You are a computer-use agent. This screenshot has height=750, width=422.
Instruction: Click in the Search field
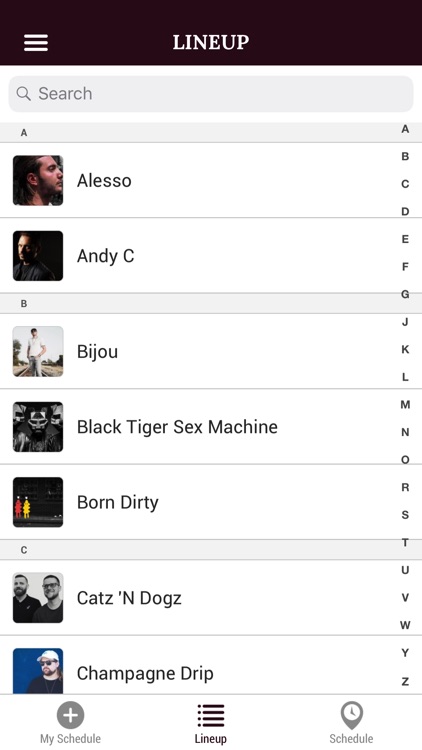point(211,94)
